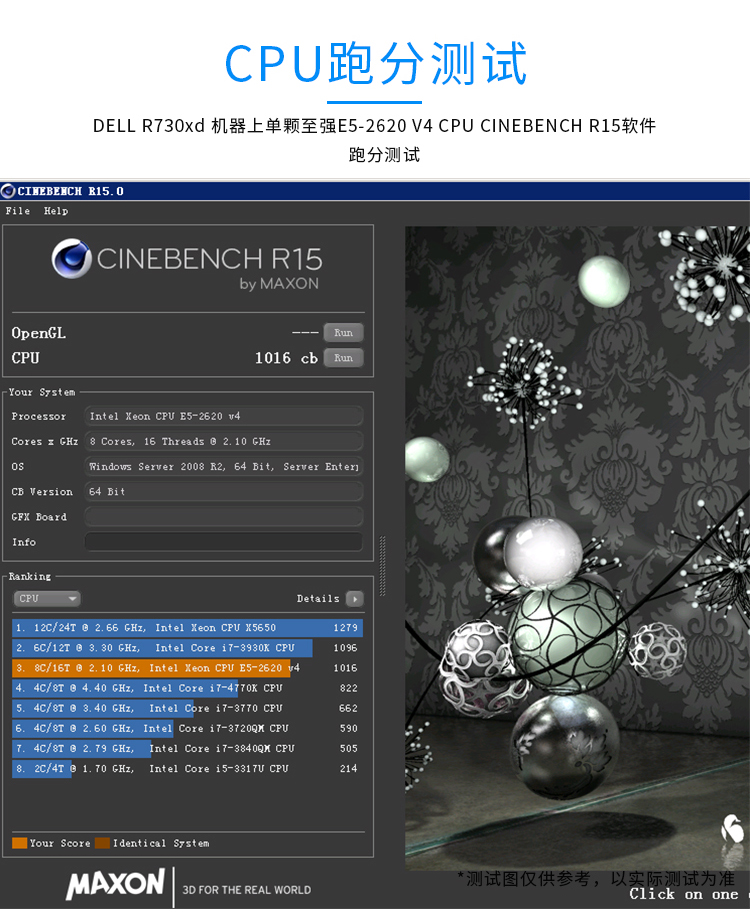Select ranking row Core i7-3720QM

click(187, 728)
